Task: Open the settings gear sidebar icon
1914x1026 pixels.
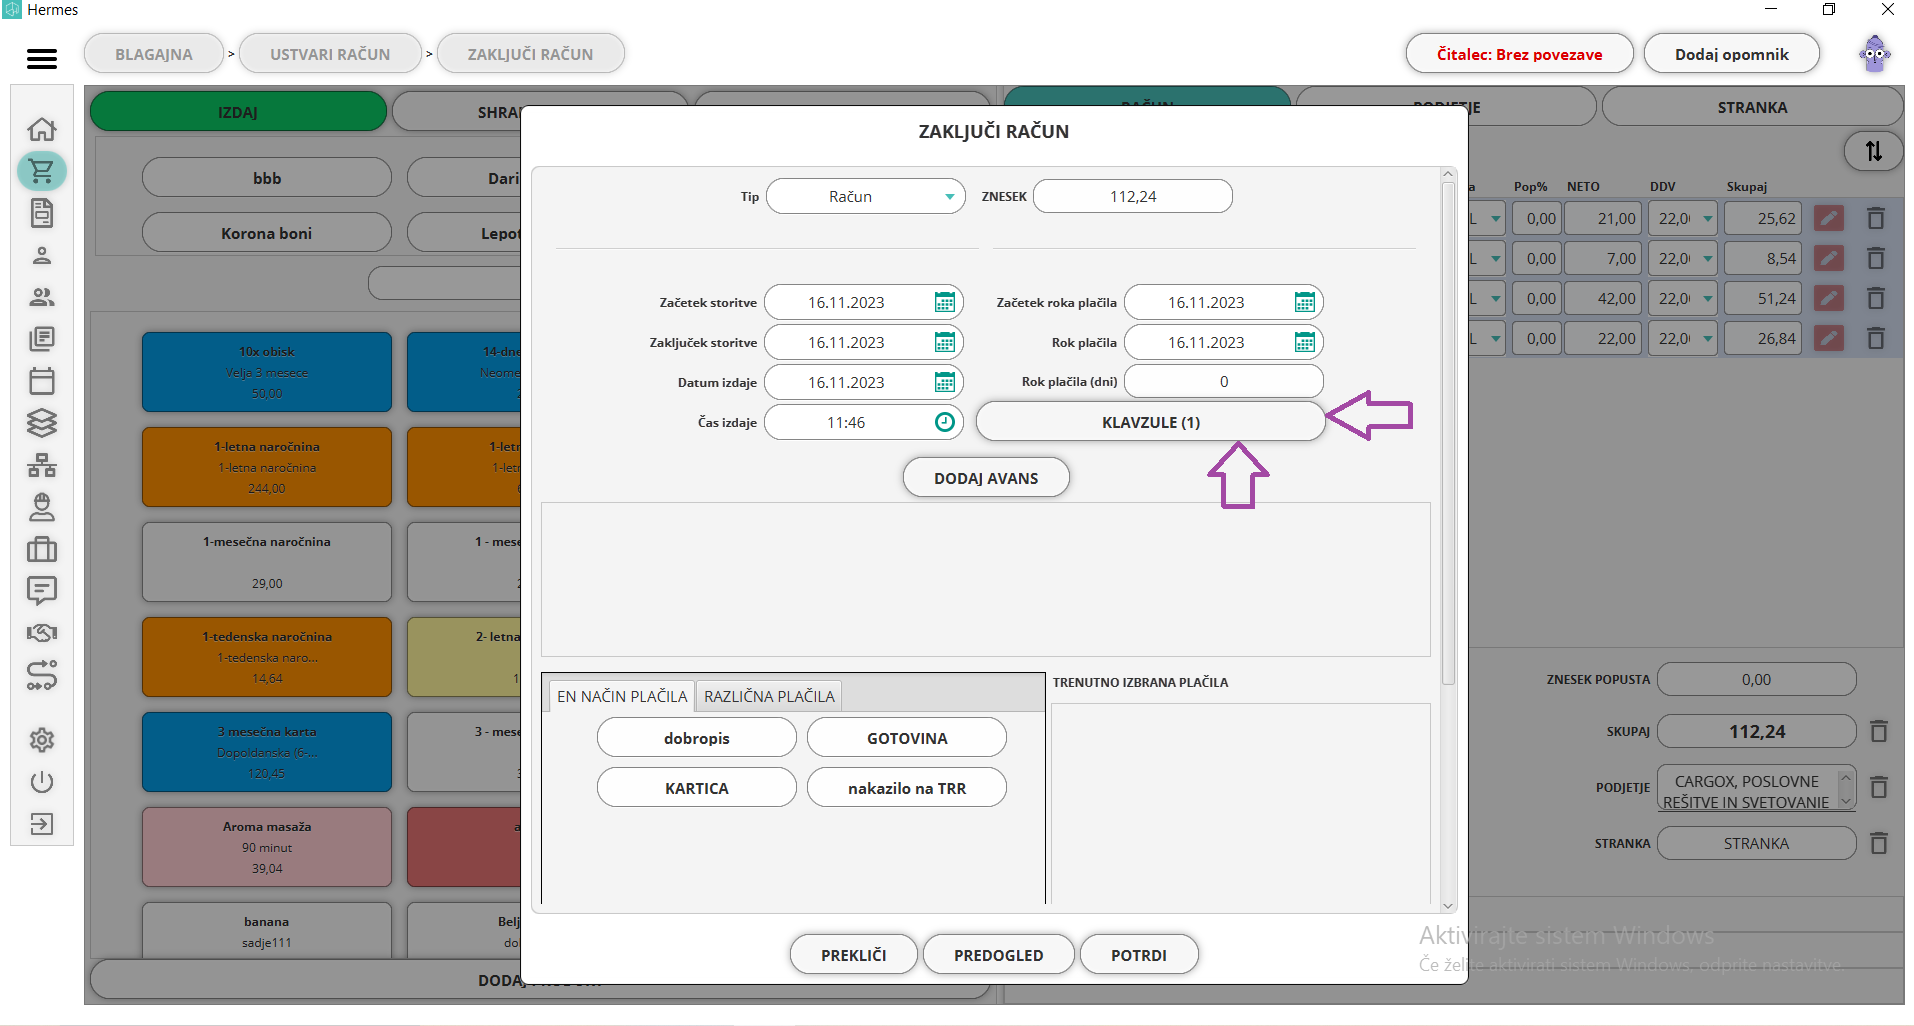Action: click(42, 740)
